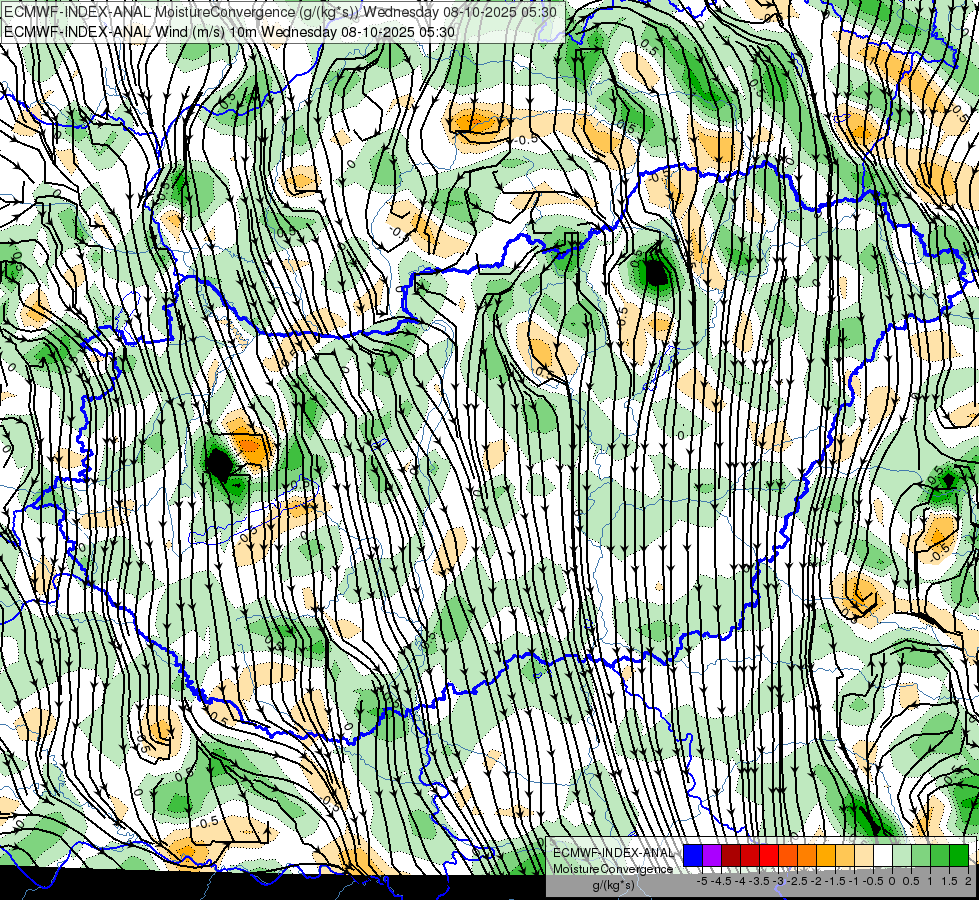Click the 2 legend tick value

point(968,881)
